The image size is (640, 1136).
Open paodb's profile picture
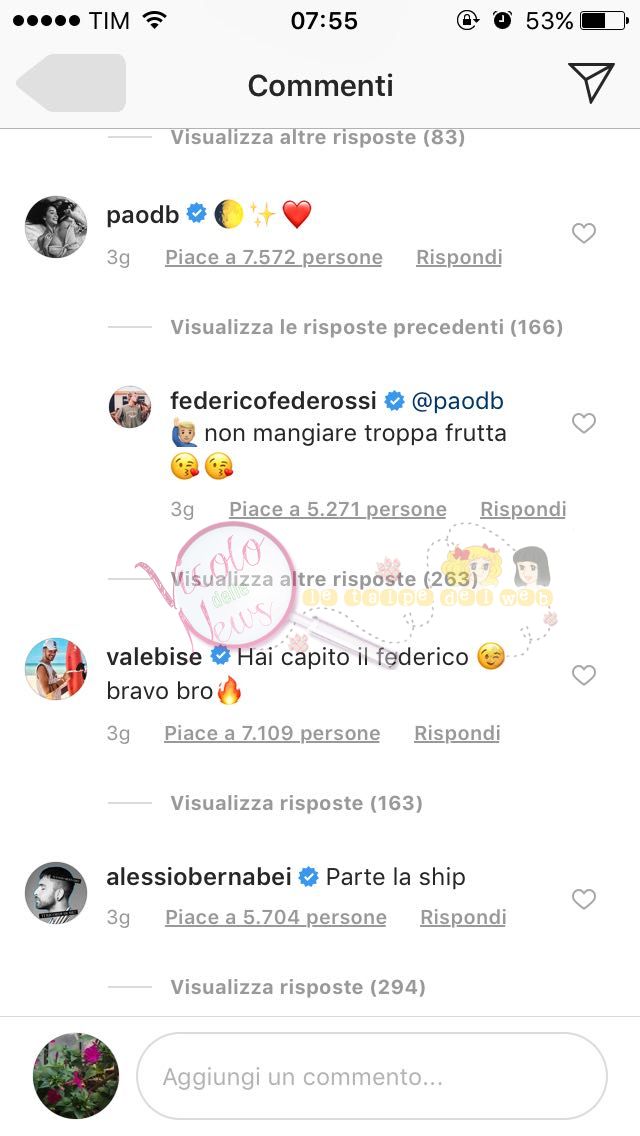coord(56,227)
